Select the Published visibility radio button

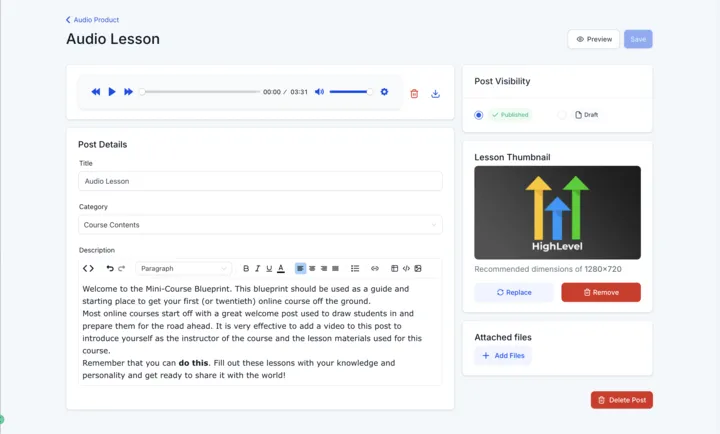coord(478,115)
